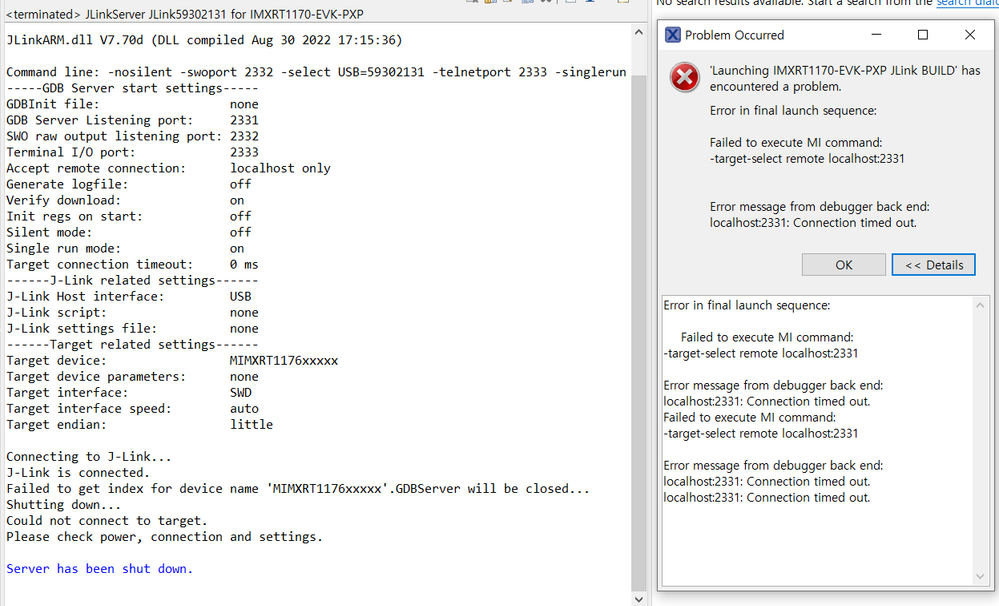Click the port value 2332 in the settings list
999x606 pixels.
pos(244,136)
